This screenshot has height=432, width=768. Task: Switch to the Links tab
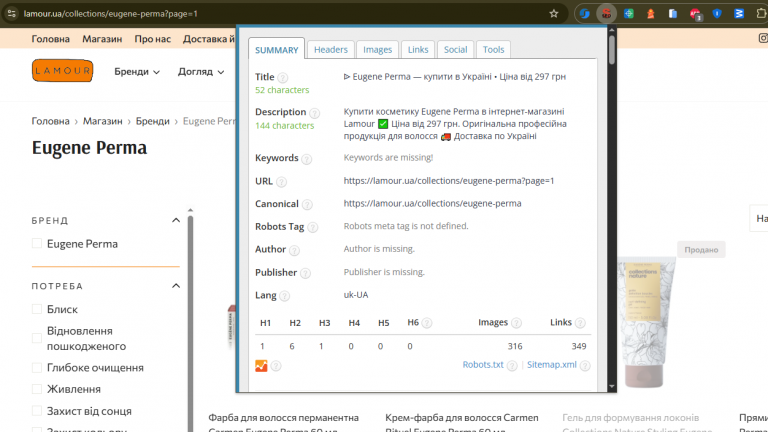[x=418, y=49]
